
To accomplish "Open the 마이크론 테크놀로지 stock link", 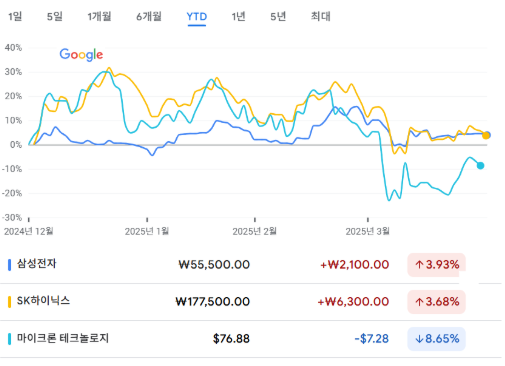I will click(x=63, y=338).
